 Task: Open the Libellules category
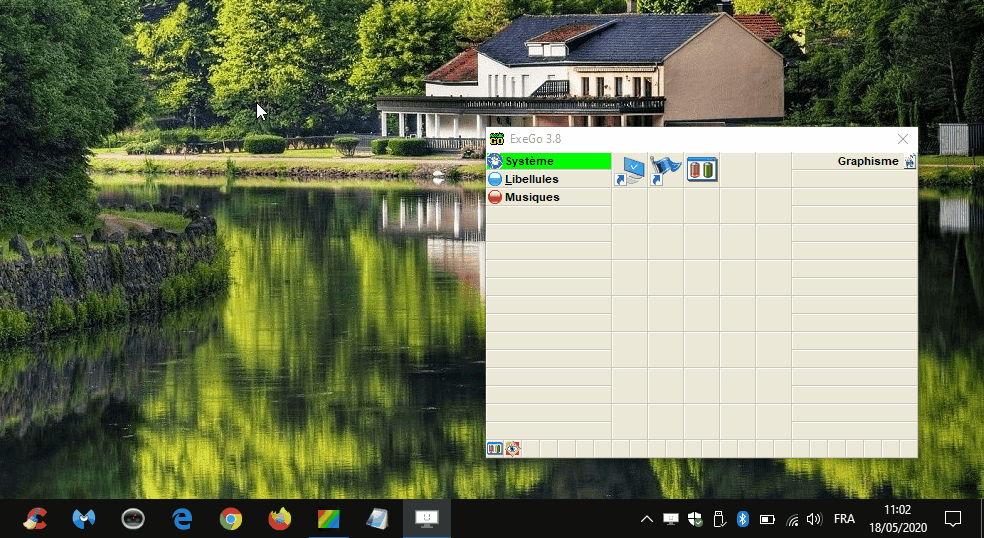coord(548,179)
